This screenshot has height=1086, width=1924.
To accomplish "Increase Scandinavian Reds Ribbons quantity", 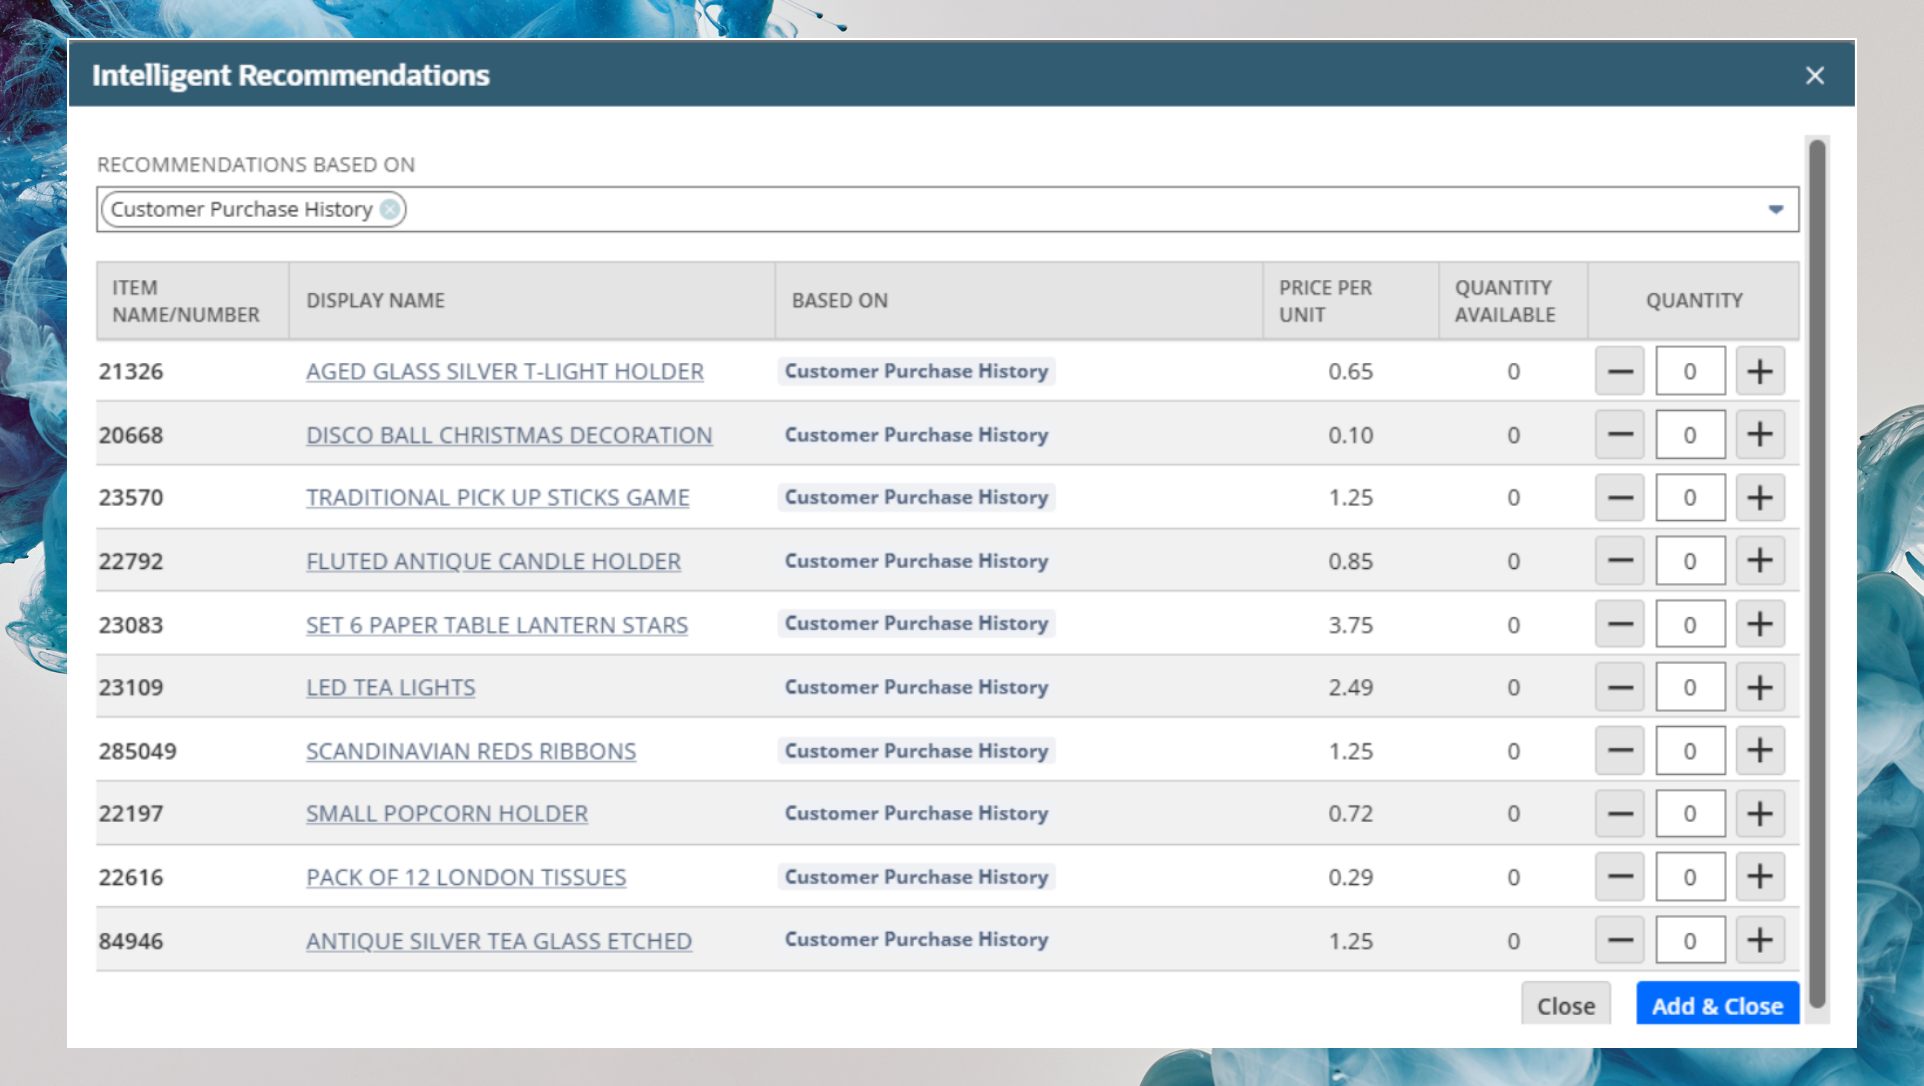I will 1760,750.
